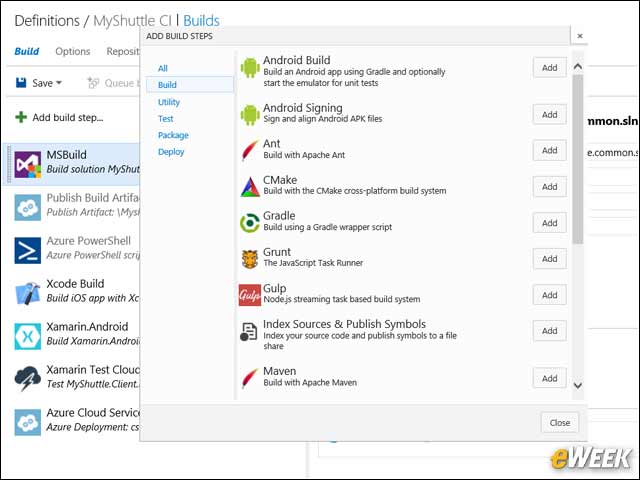
Task: Switch to the Options tab
Action: pyautogui.click(x=73, y=51)
